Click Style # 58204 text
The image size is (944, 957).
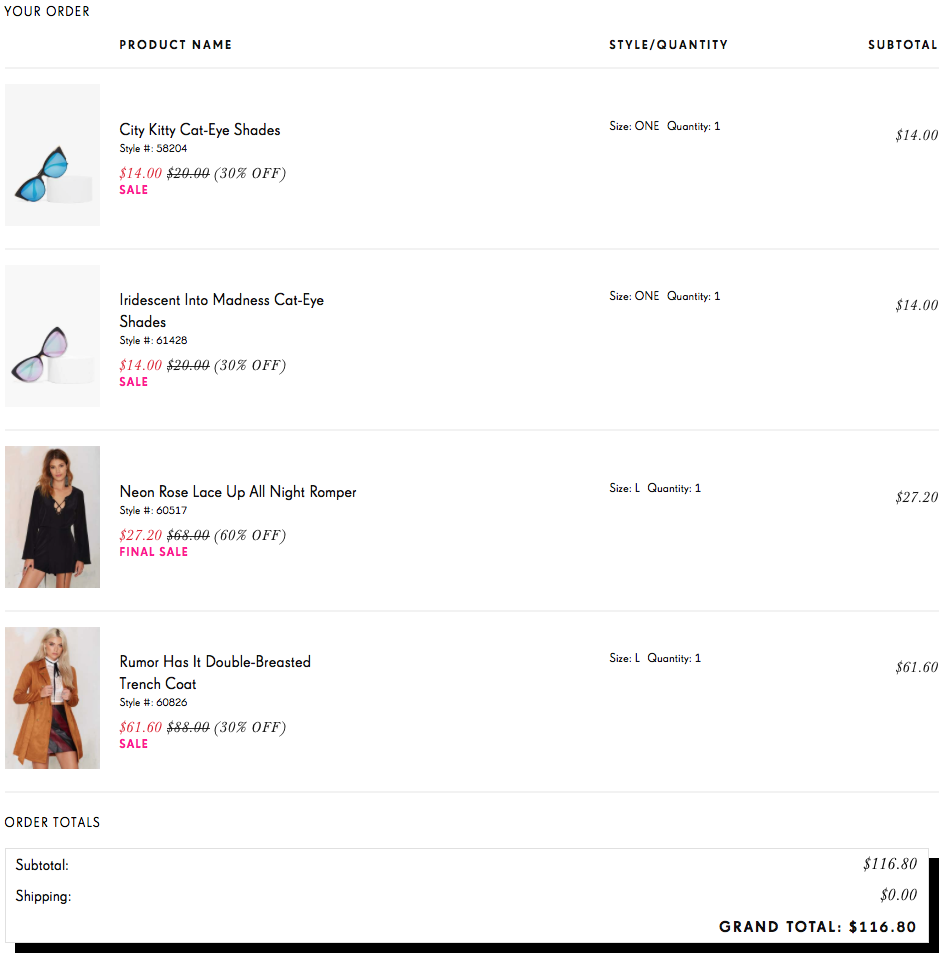pyautogui.click(x=153, y=149)
